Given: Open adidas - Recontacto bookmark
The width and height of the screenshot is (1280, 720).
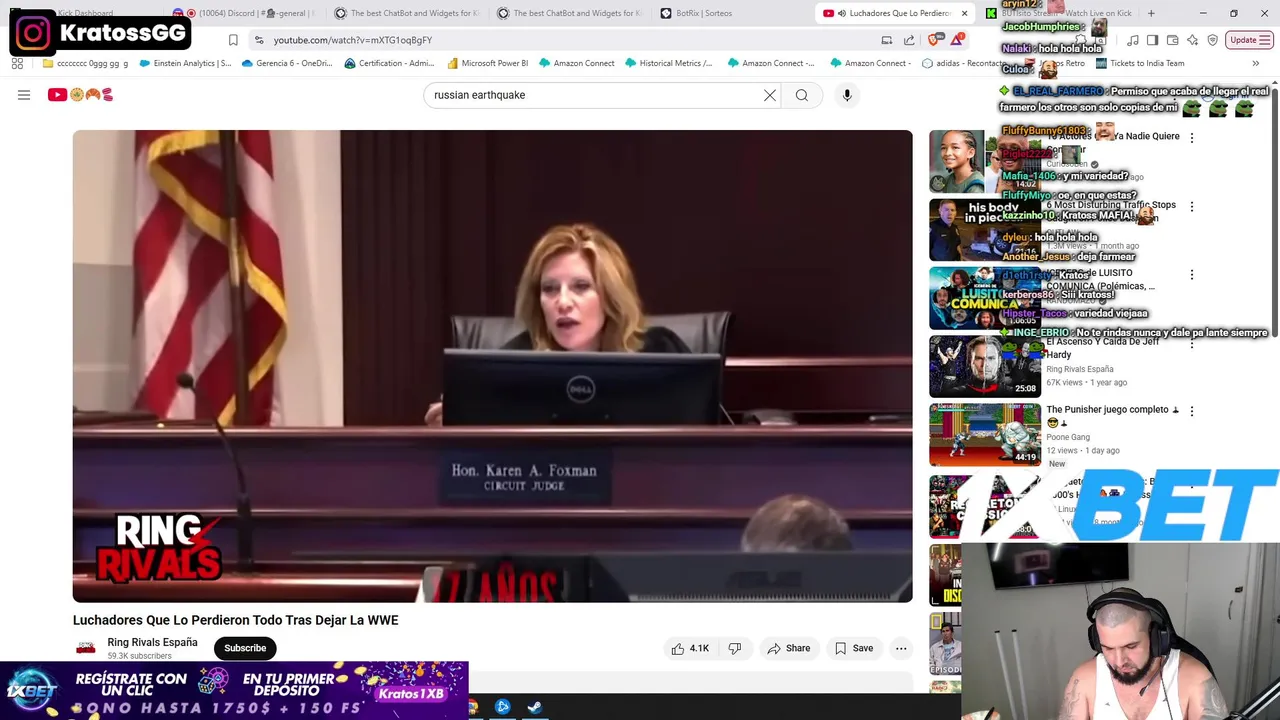Looking at the screenshot, I should 964,63.
